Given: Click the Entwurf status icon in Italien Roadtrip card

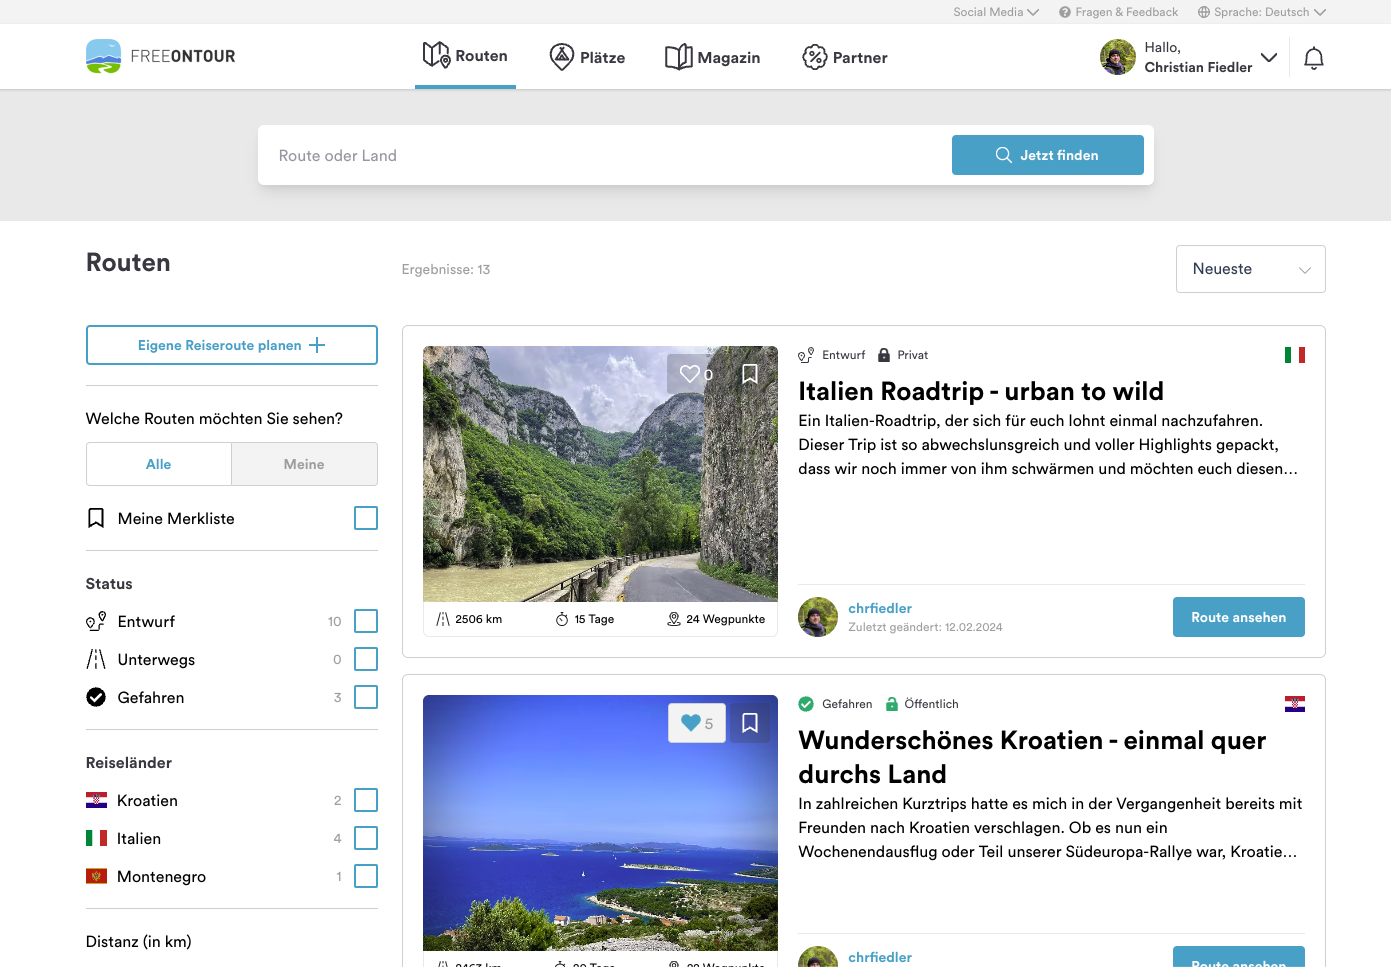Looking at the screenshot, I should point(806,355).
